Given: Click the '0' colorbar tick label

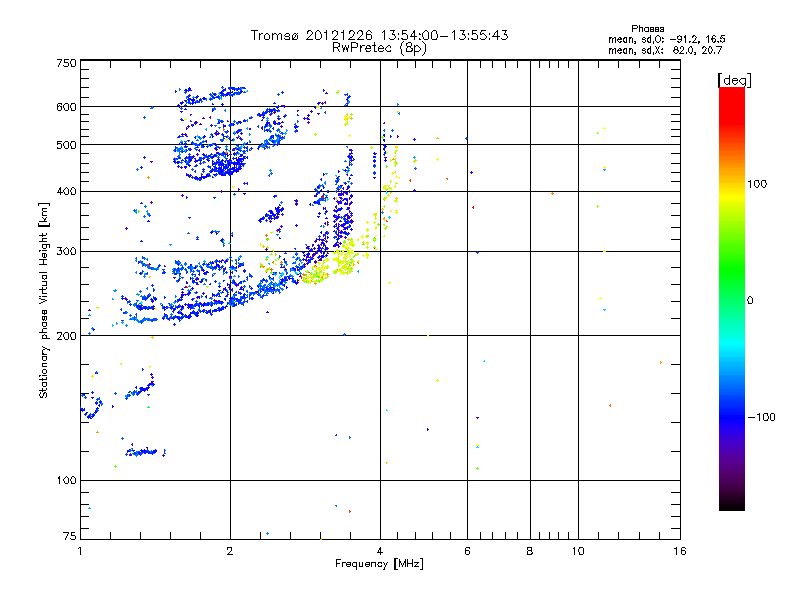Looking at the screenshot, I should click(750, 300).
